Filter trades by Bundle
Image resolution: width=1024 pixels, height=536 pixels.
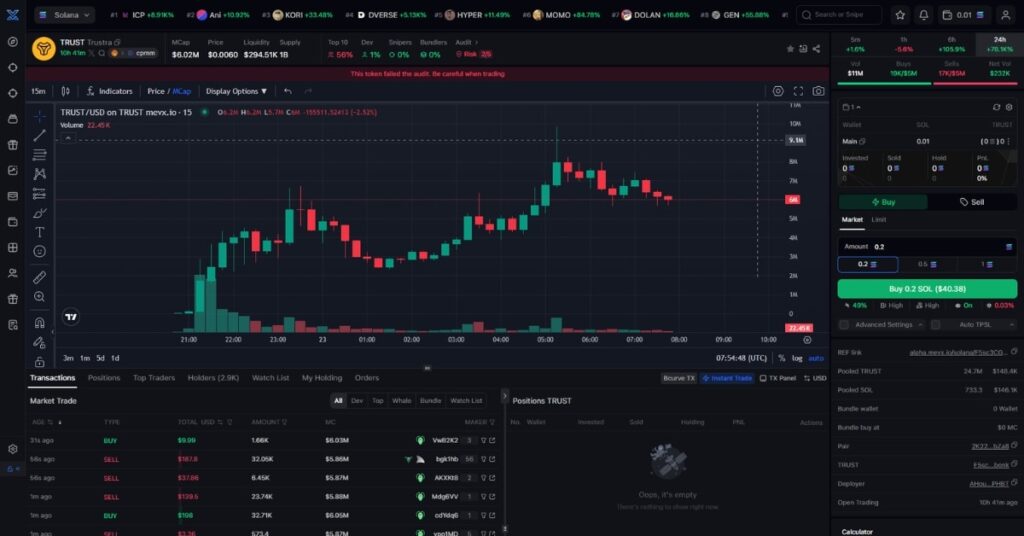(x=430, y=401)
